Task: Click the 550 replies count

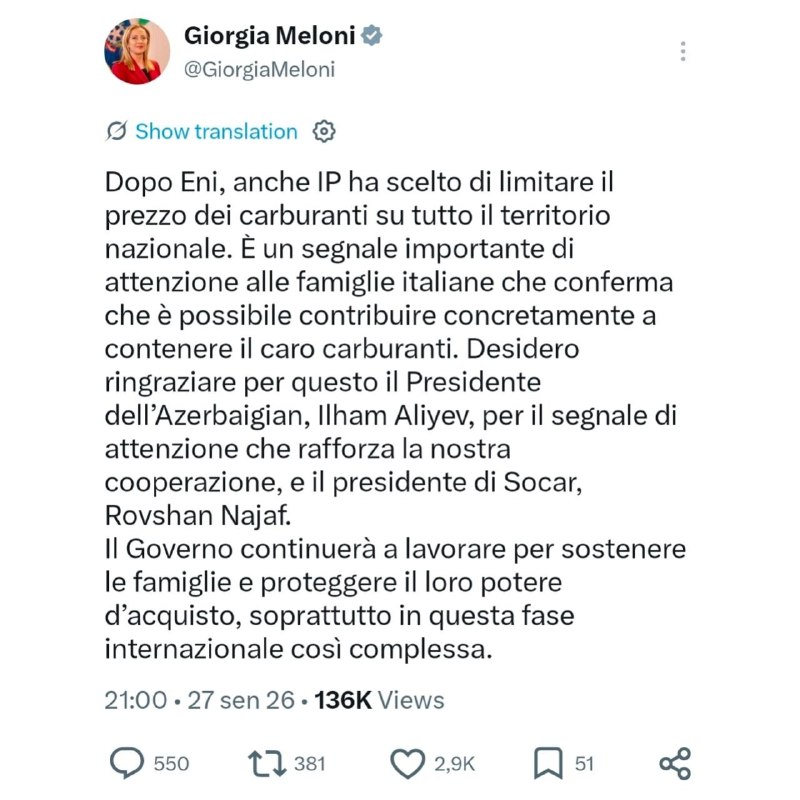Action: pyautogui.click(x=171, y=764)
